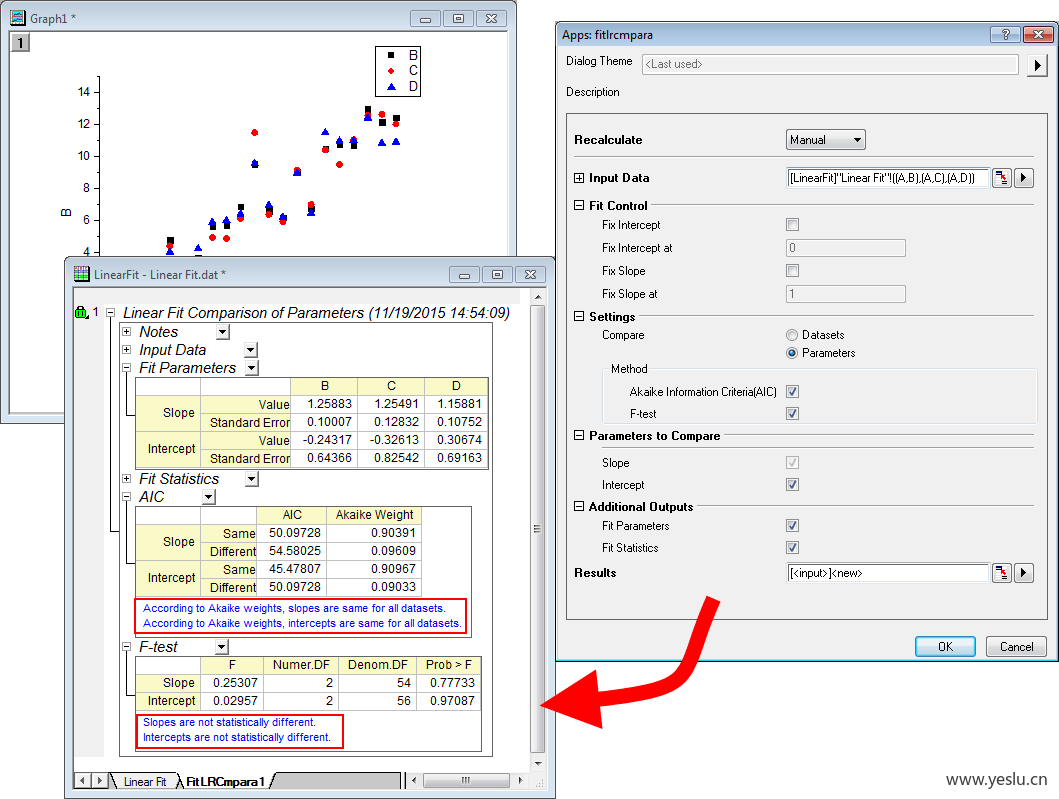Select the Datasets compare option
This screenshot has width=1059, height=799.
click(x=792, y=335)
